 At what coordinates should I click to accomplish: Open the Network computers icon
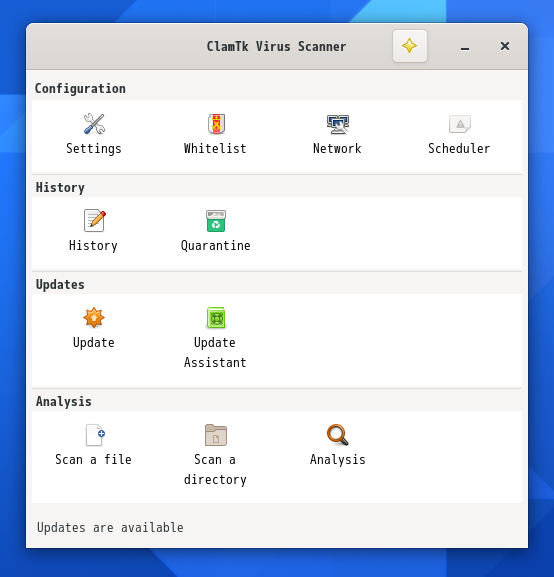pyautogui.click(x=338, y=124)
